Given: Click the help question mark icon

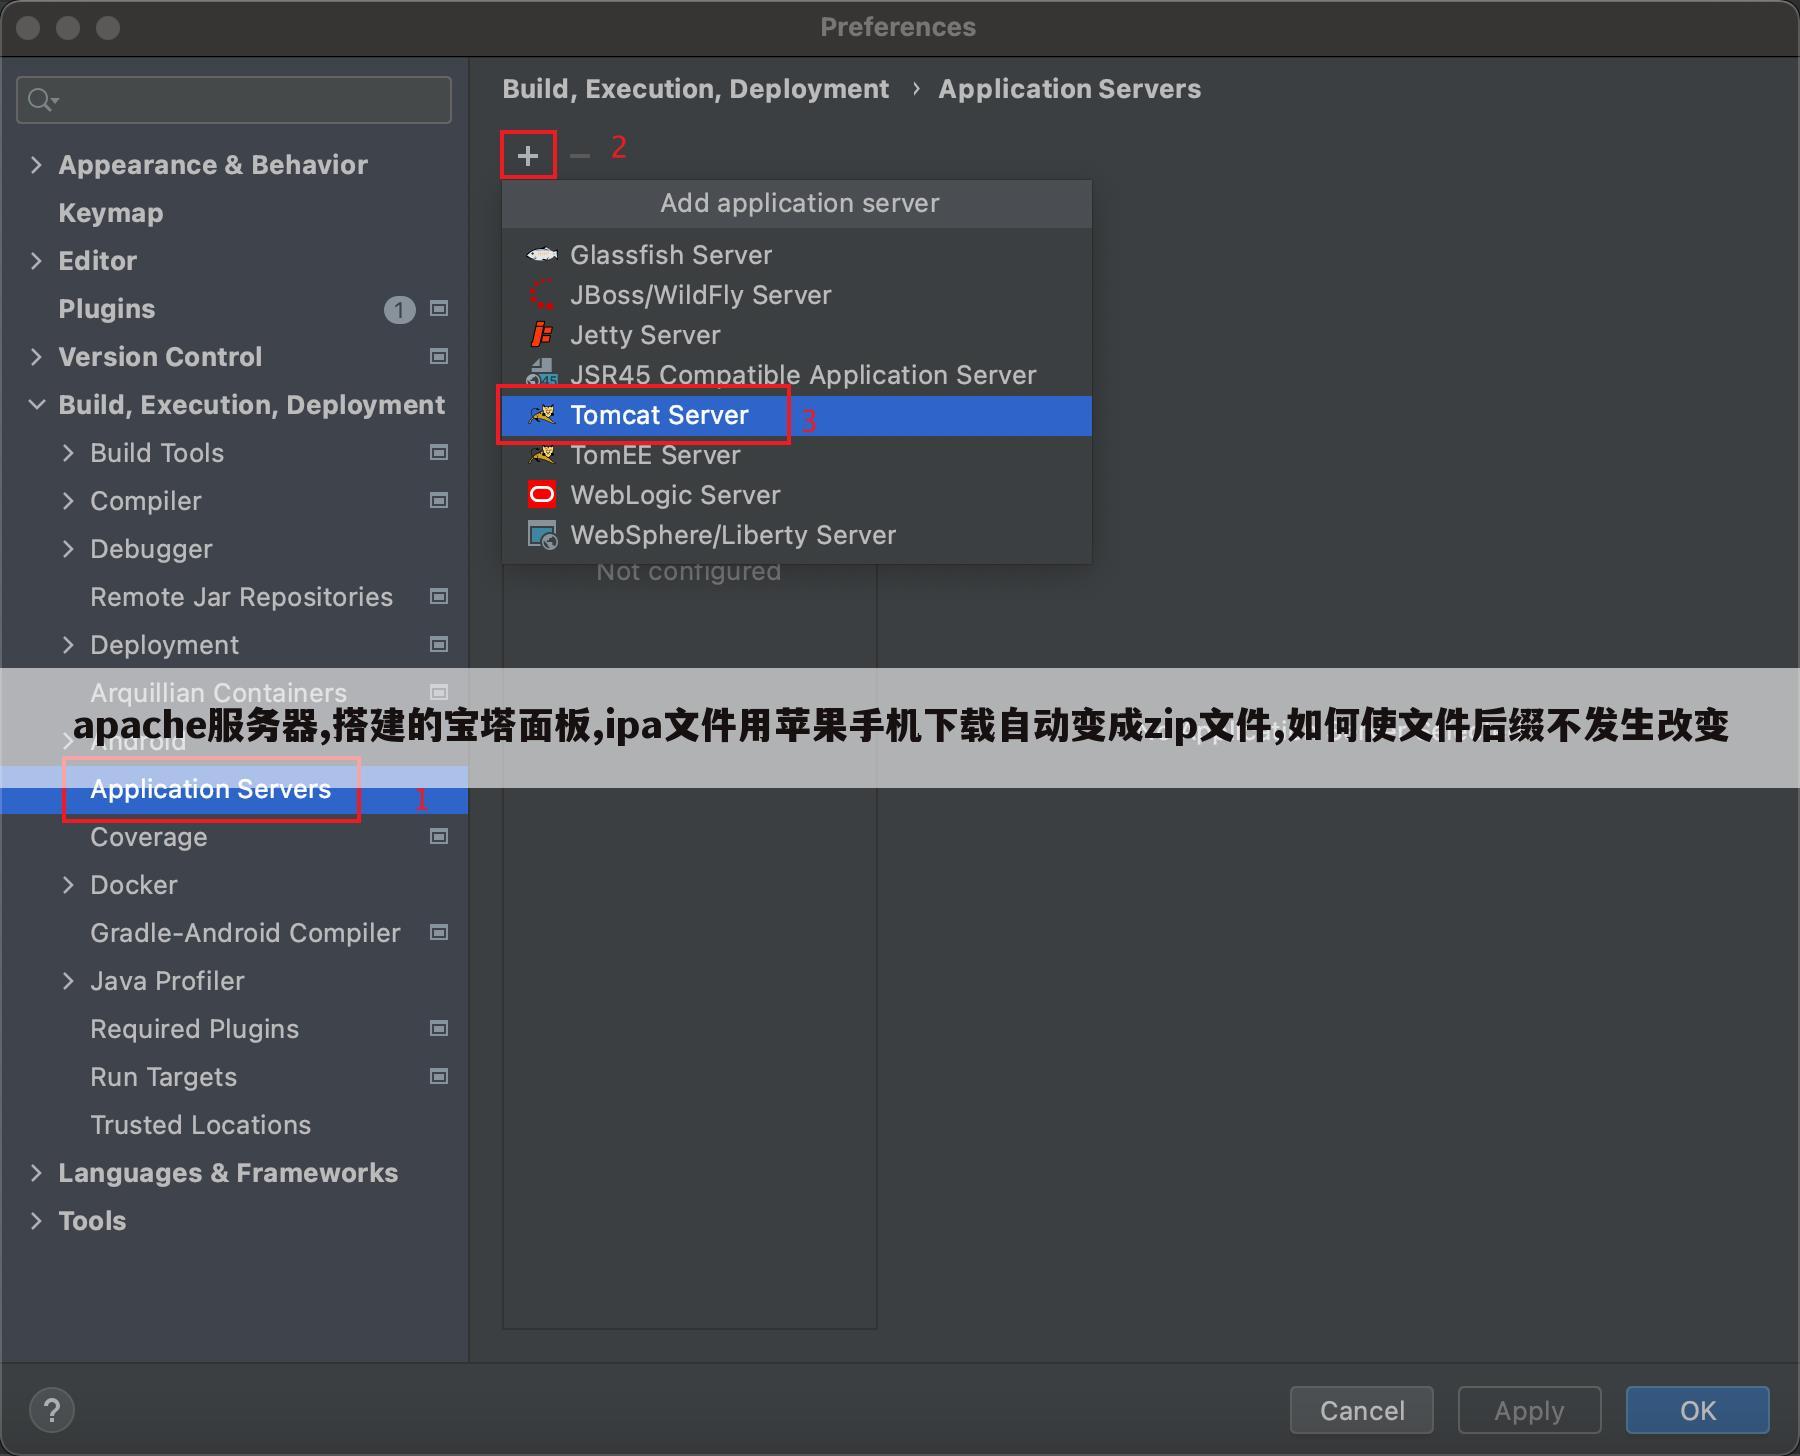Looking at the screenshot, I should pyautogui.click(x=51, y=1410).
